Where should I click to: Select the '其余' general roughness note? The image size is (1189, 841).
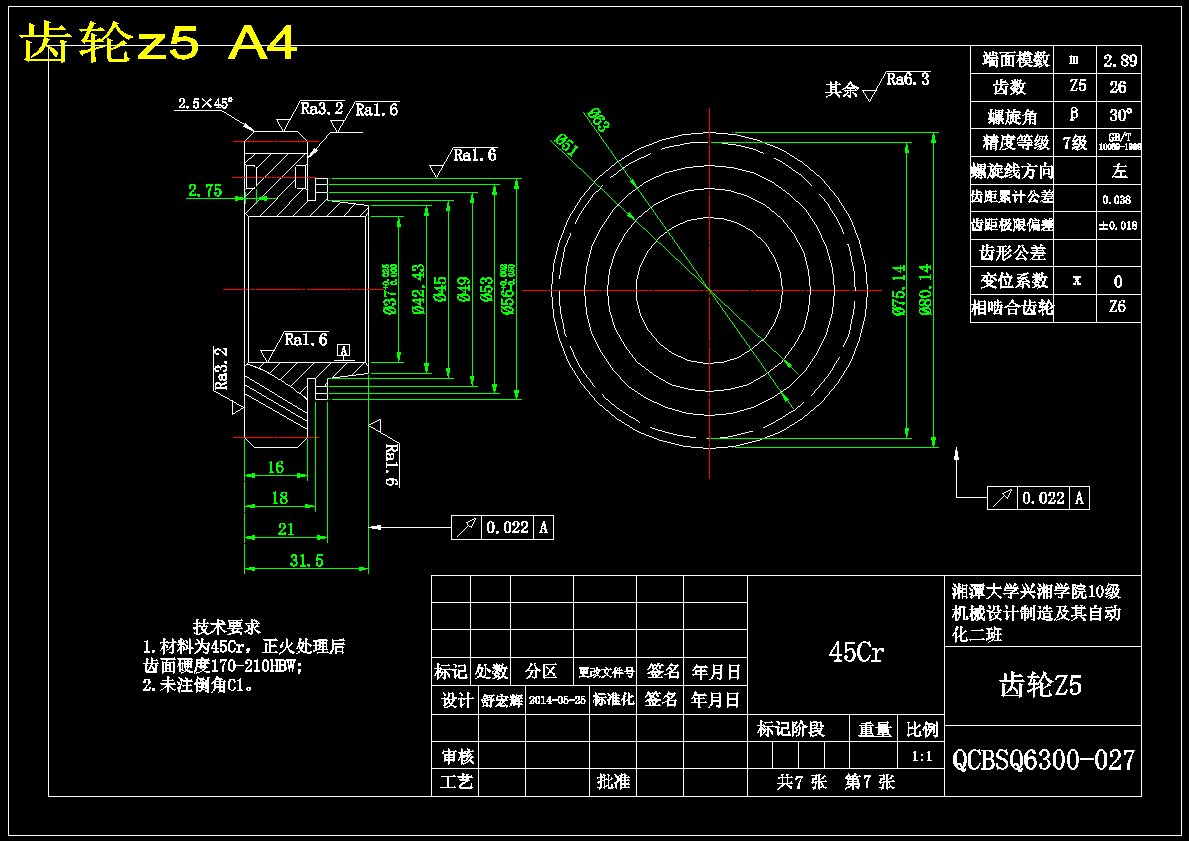coord(842,90)
